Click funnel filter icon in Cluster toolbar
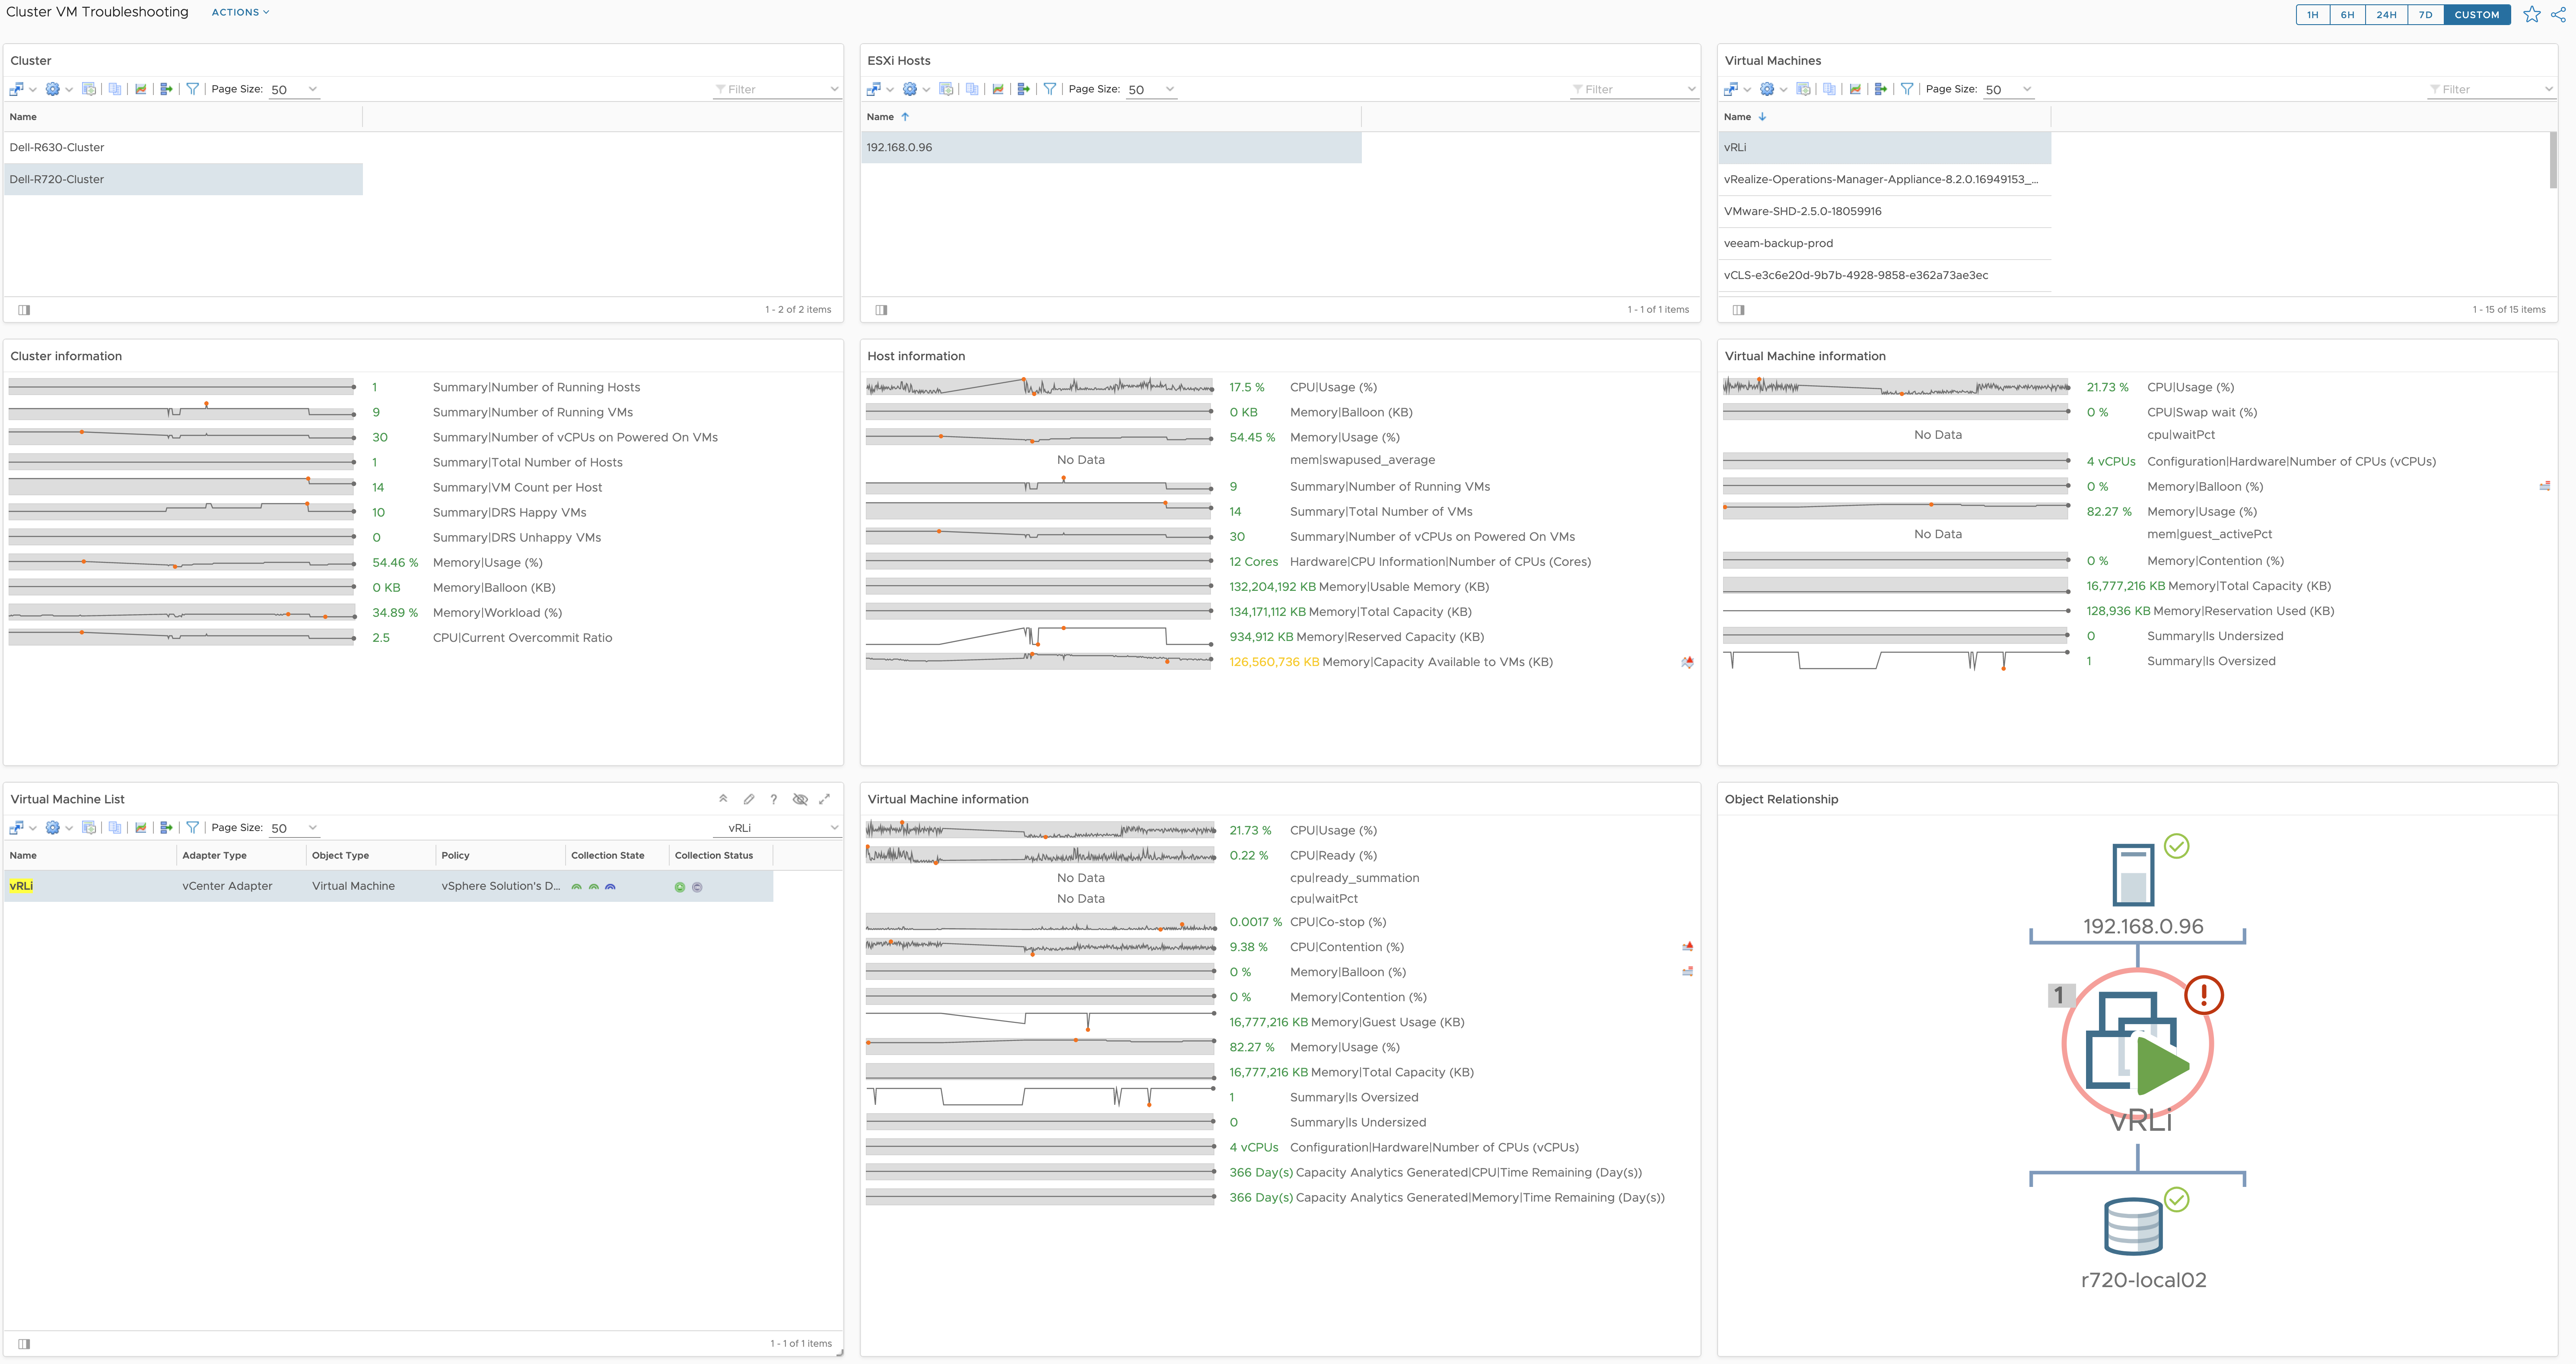2576x1364 pixels. pos(193,89)
